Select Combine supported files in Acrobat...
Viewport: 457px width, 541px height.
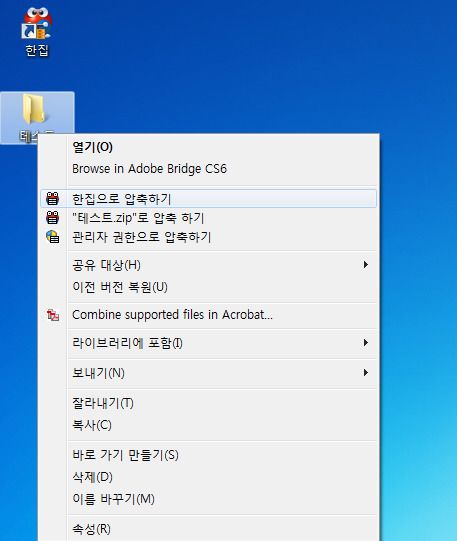tap(208, 315)
